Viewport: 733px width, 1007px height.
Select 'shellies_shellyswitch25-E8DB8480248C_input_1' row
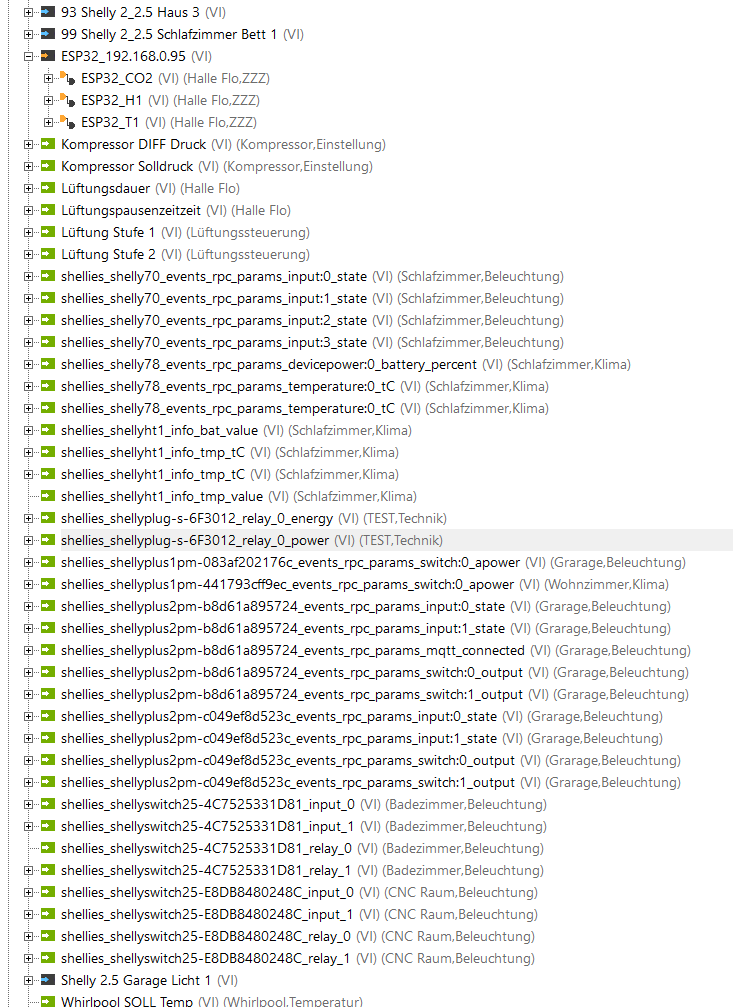299,914
